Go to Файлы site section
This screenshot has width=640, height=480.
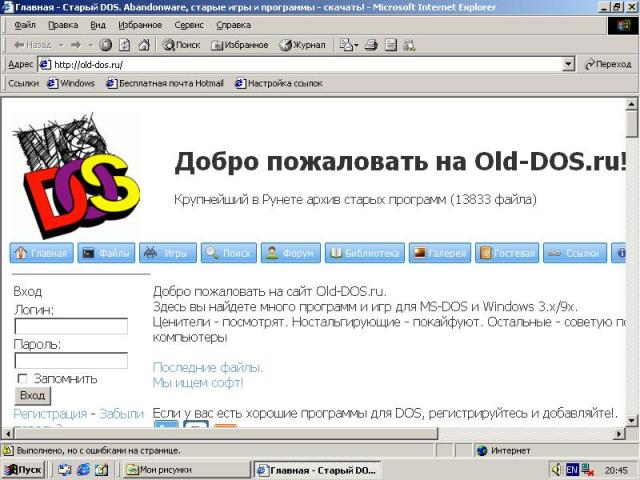106,253
